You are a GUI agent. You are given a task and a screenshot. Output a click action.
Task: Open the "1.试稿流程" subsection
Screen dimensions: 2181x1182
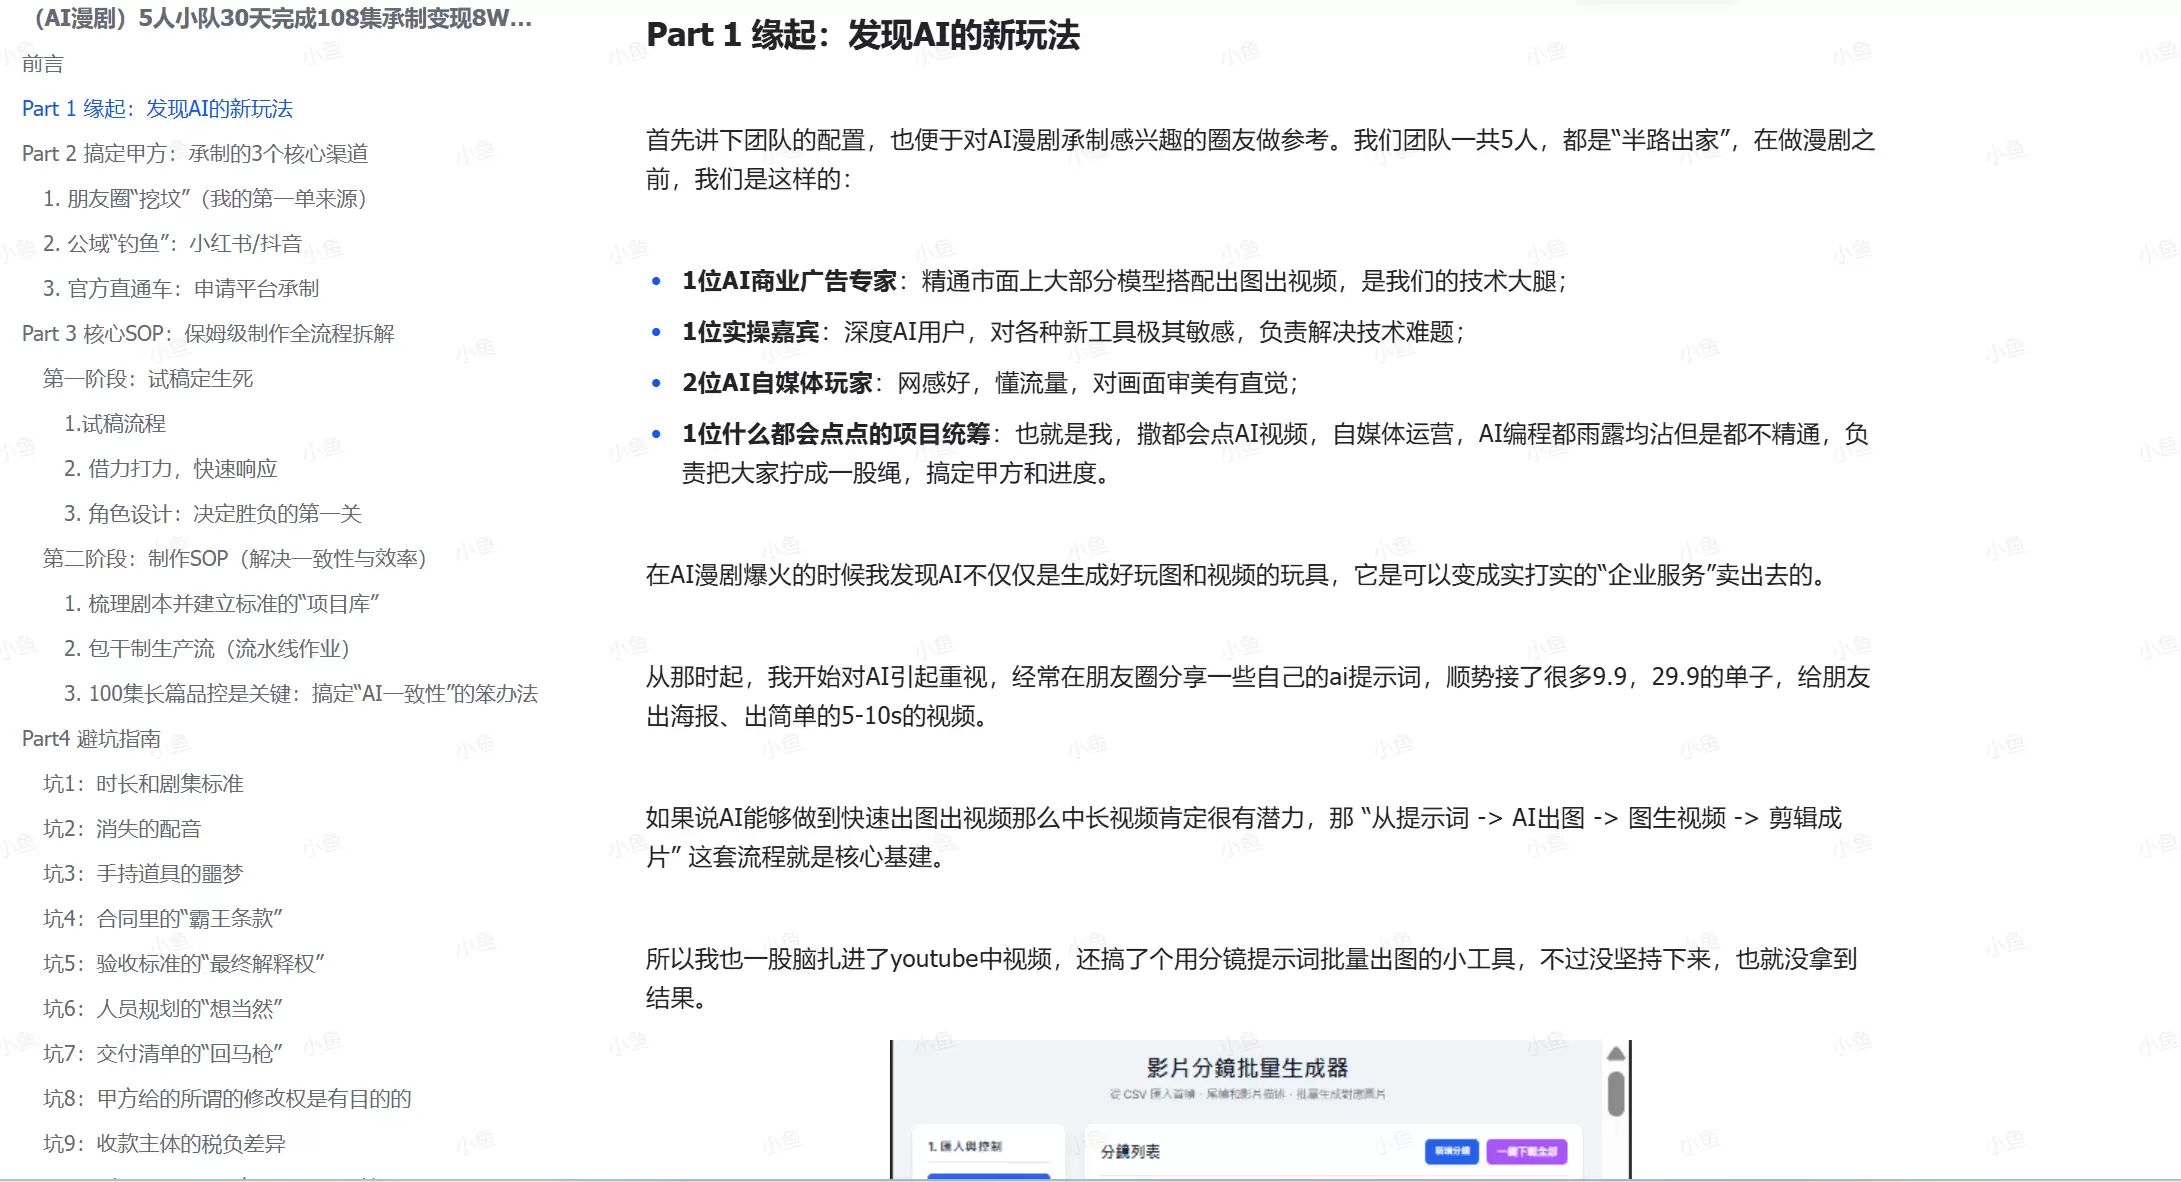[115, 423]
